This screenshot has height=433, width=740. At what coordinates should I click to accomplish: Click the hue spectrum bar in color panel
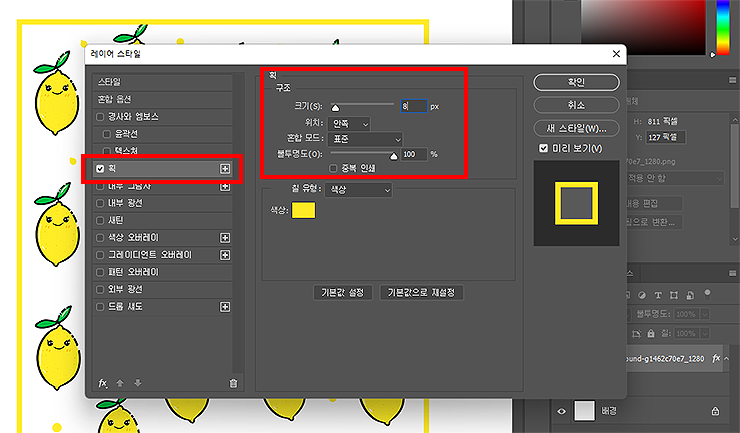(723, 27)
